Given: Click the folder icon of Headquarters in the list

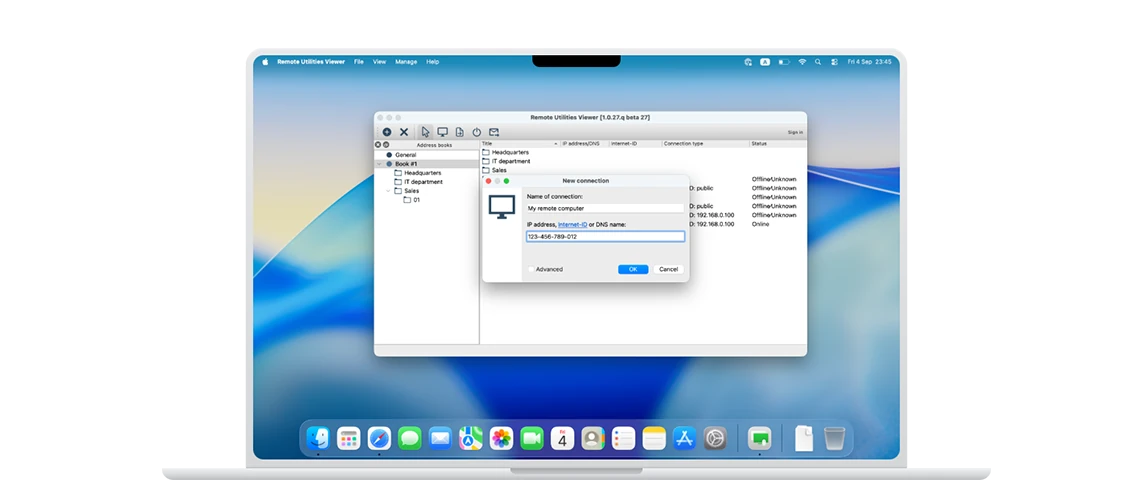Looking at the screenshot, I should (486, 153).
